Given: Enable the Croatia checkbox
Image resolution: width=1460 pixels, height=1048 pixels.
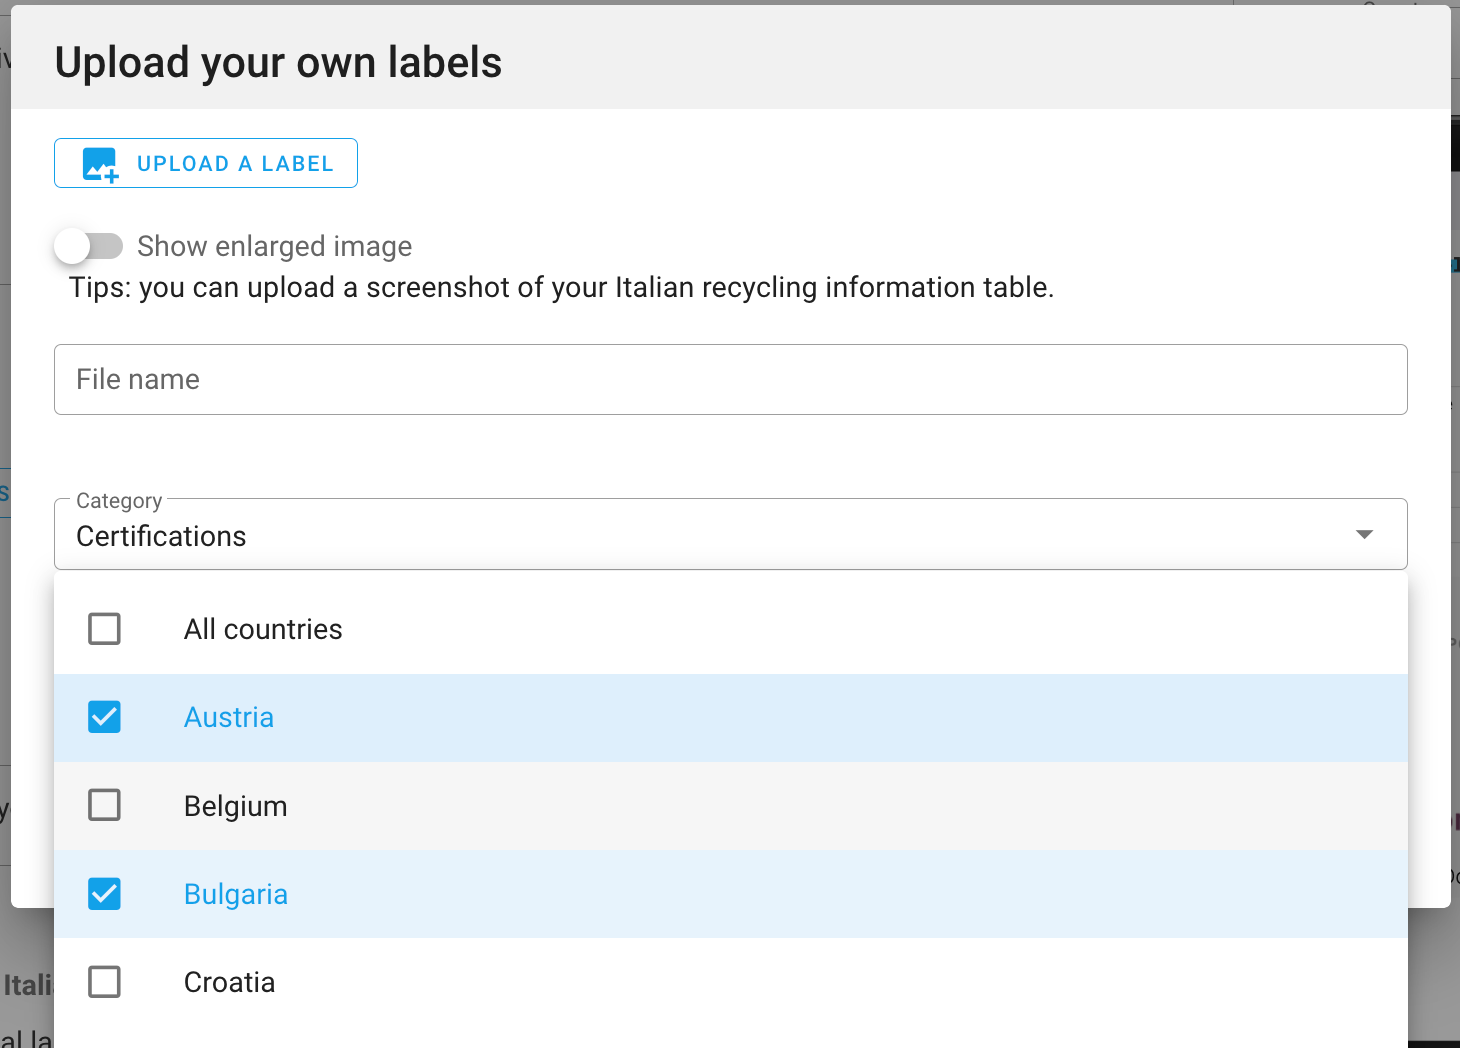Looking at the screenshot, I should [x=105, y=982].
